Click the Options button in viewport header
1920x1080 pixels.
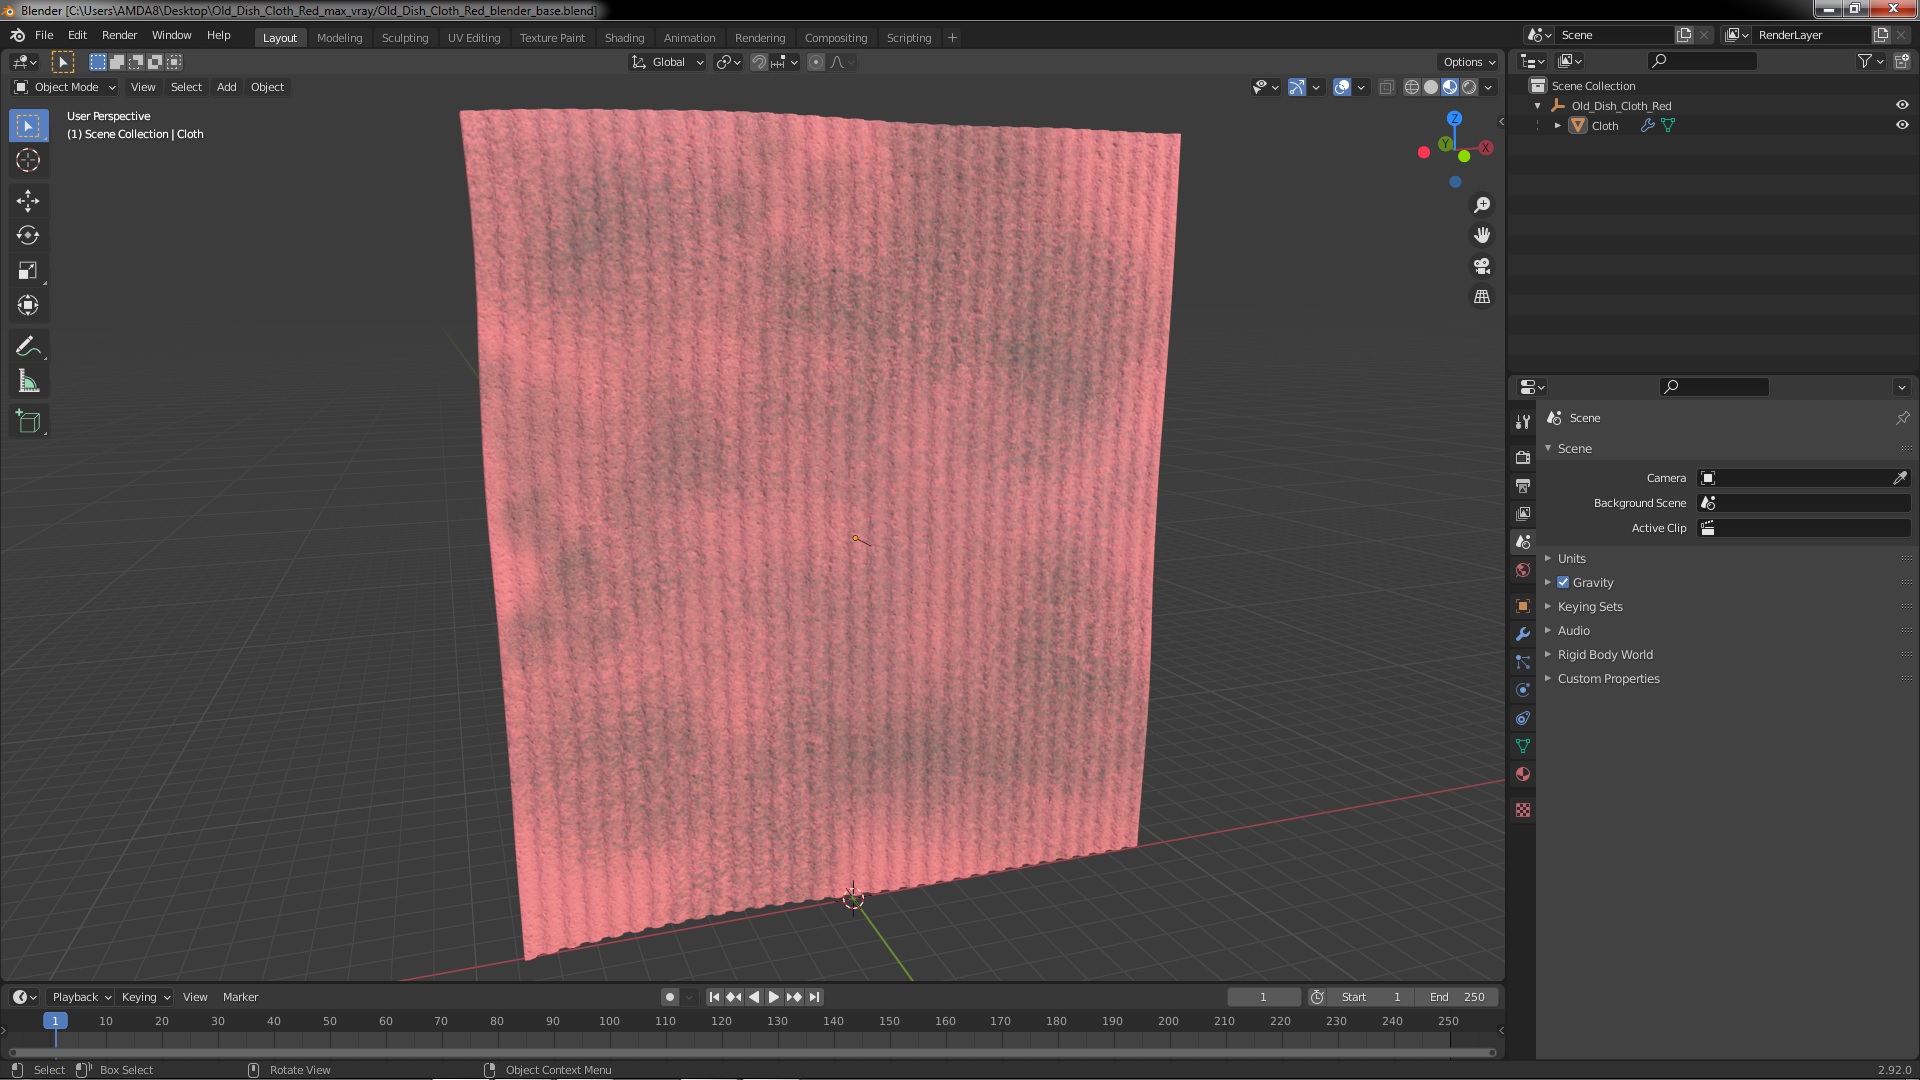click(x=1468, y=62)
